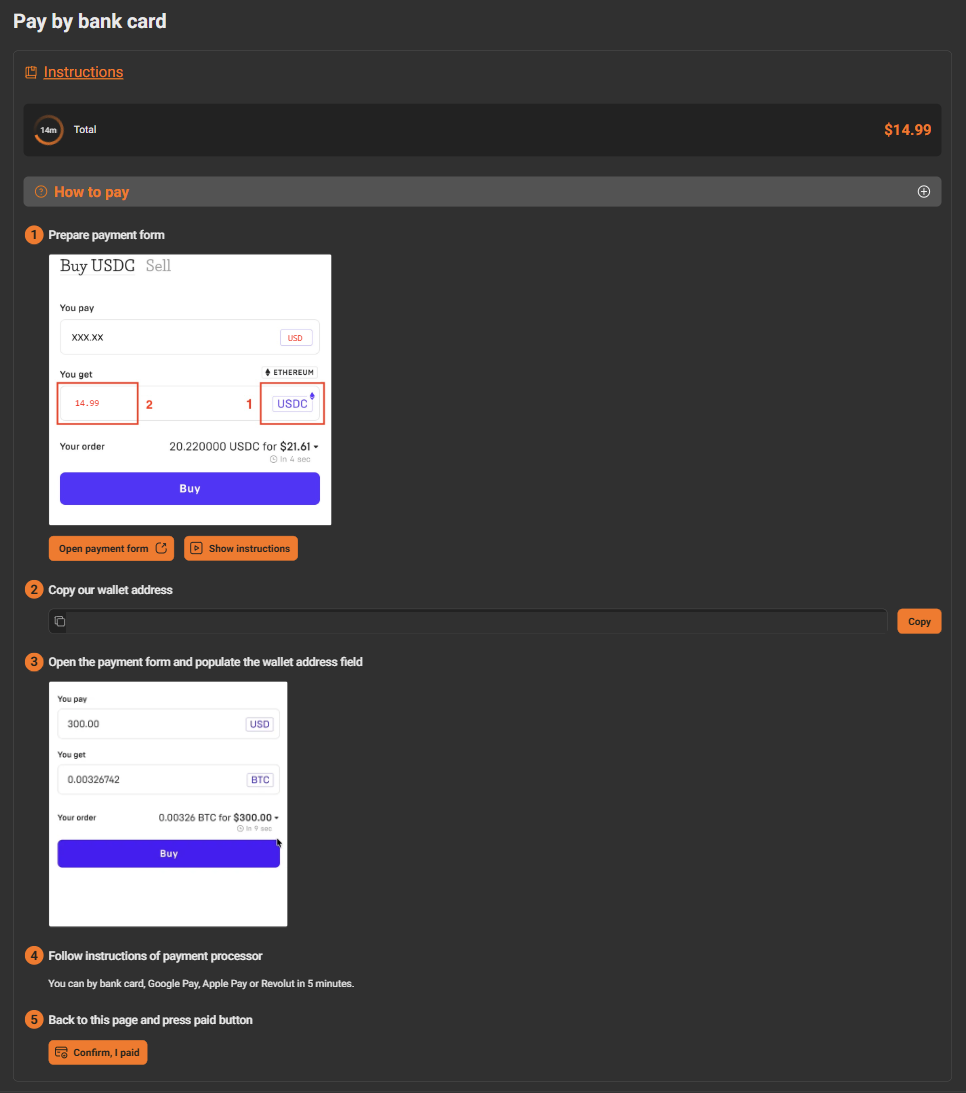
Task: Click Follow instructions of payment processor title
Action: pos(155,956)
